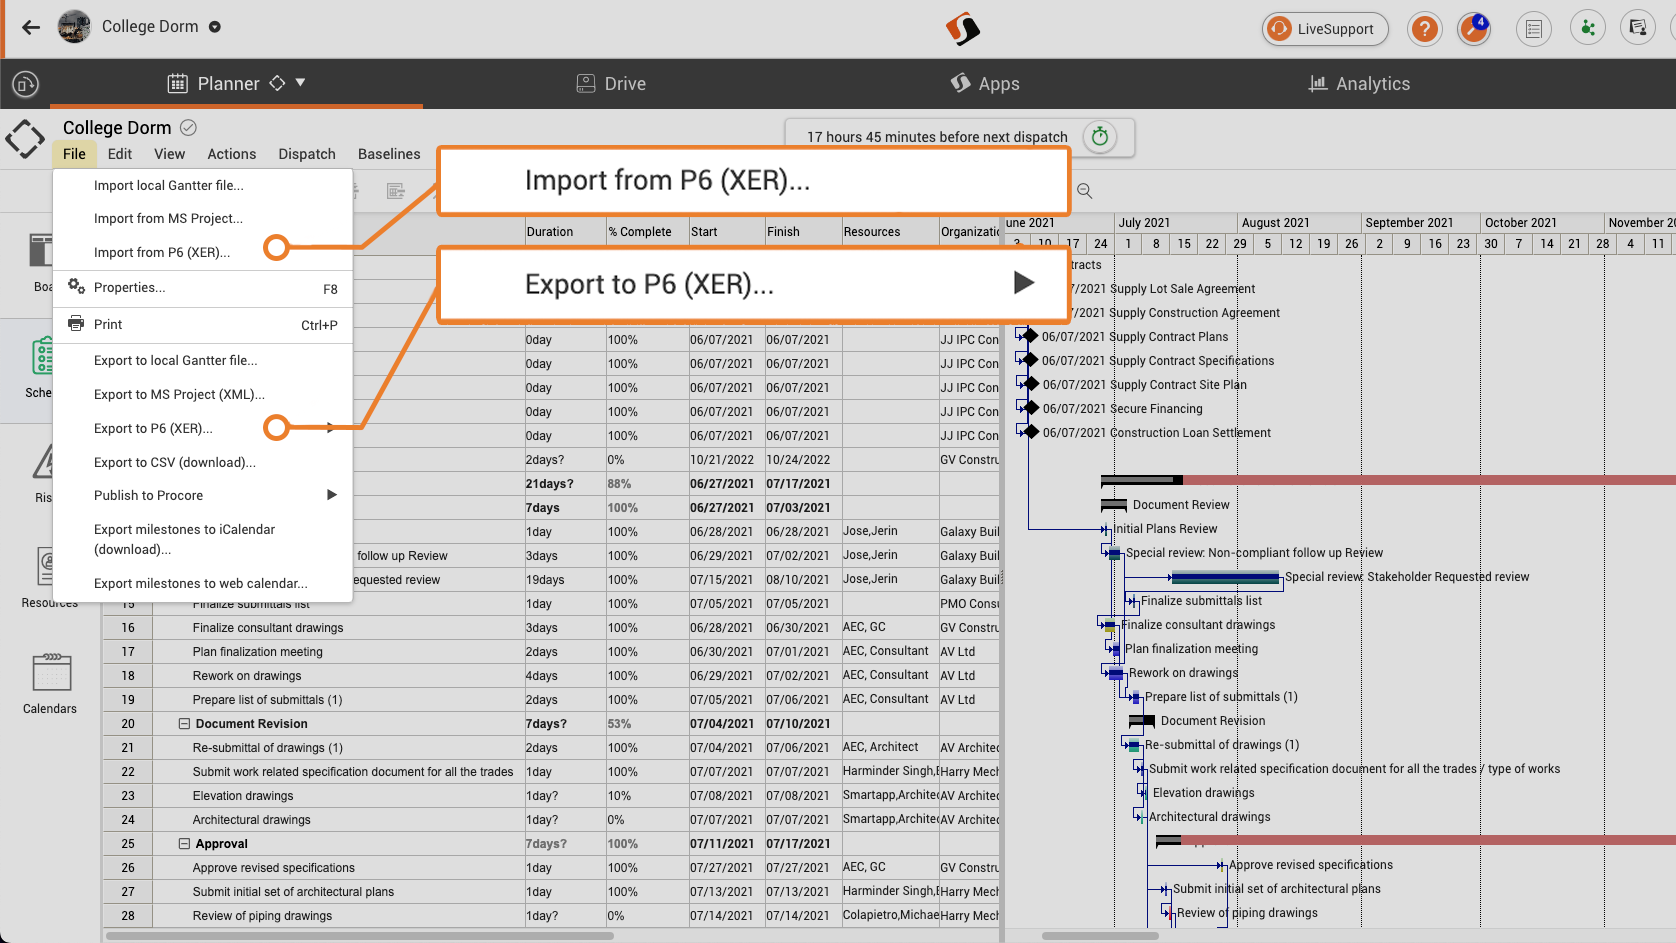This screenshot has width=1676, height=943.
Task: Click the dispatch stopwatch icon
Action: (x=1100, y=137)
